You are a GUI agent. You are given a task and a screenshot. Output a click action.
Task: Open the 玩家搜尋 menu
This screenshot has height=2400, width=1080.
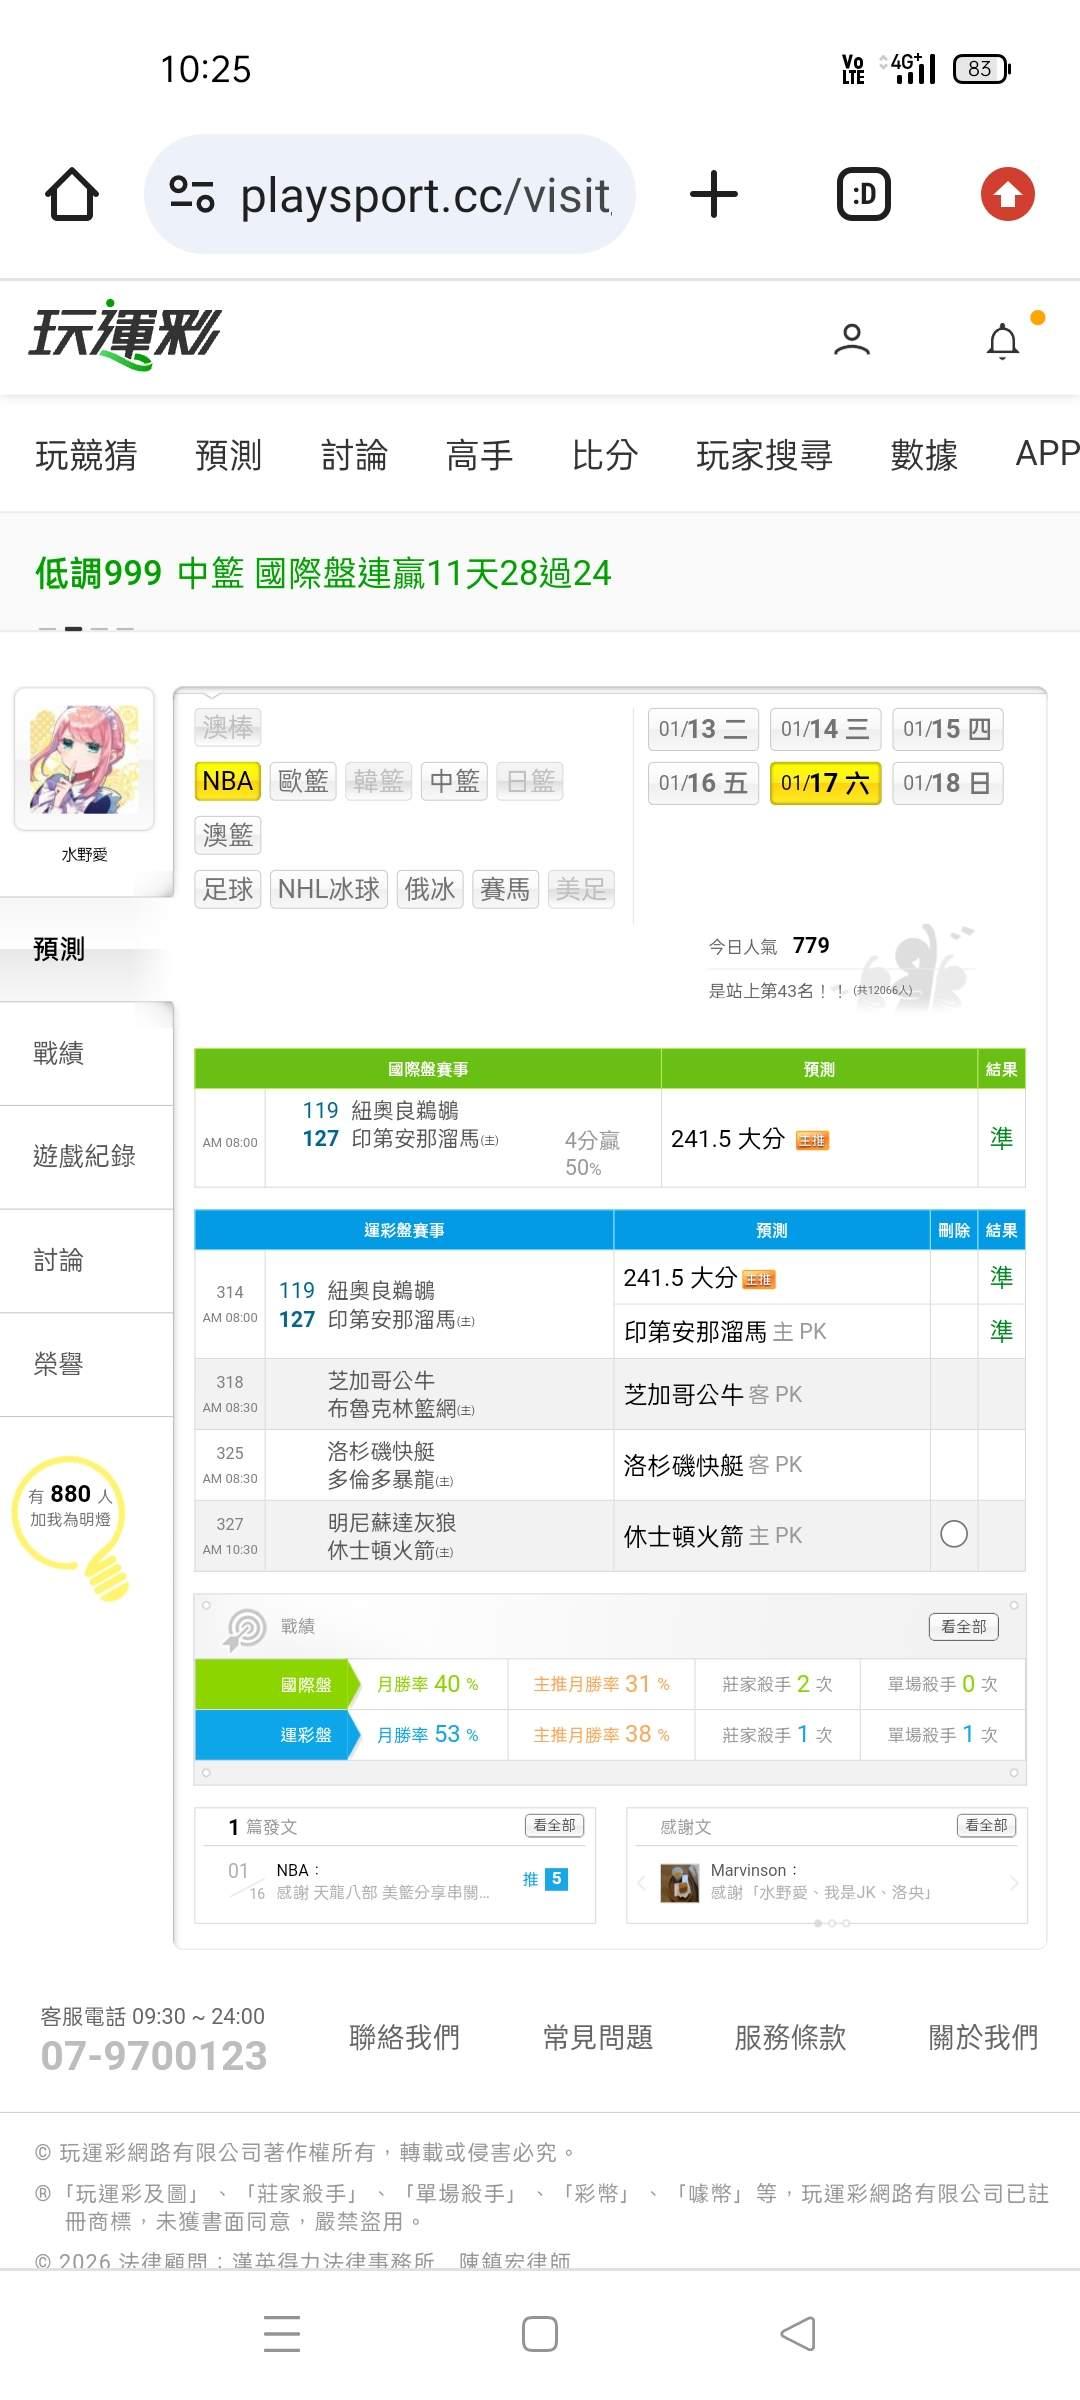coord(764,455)
